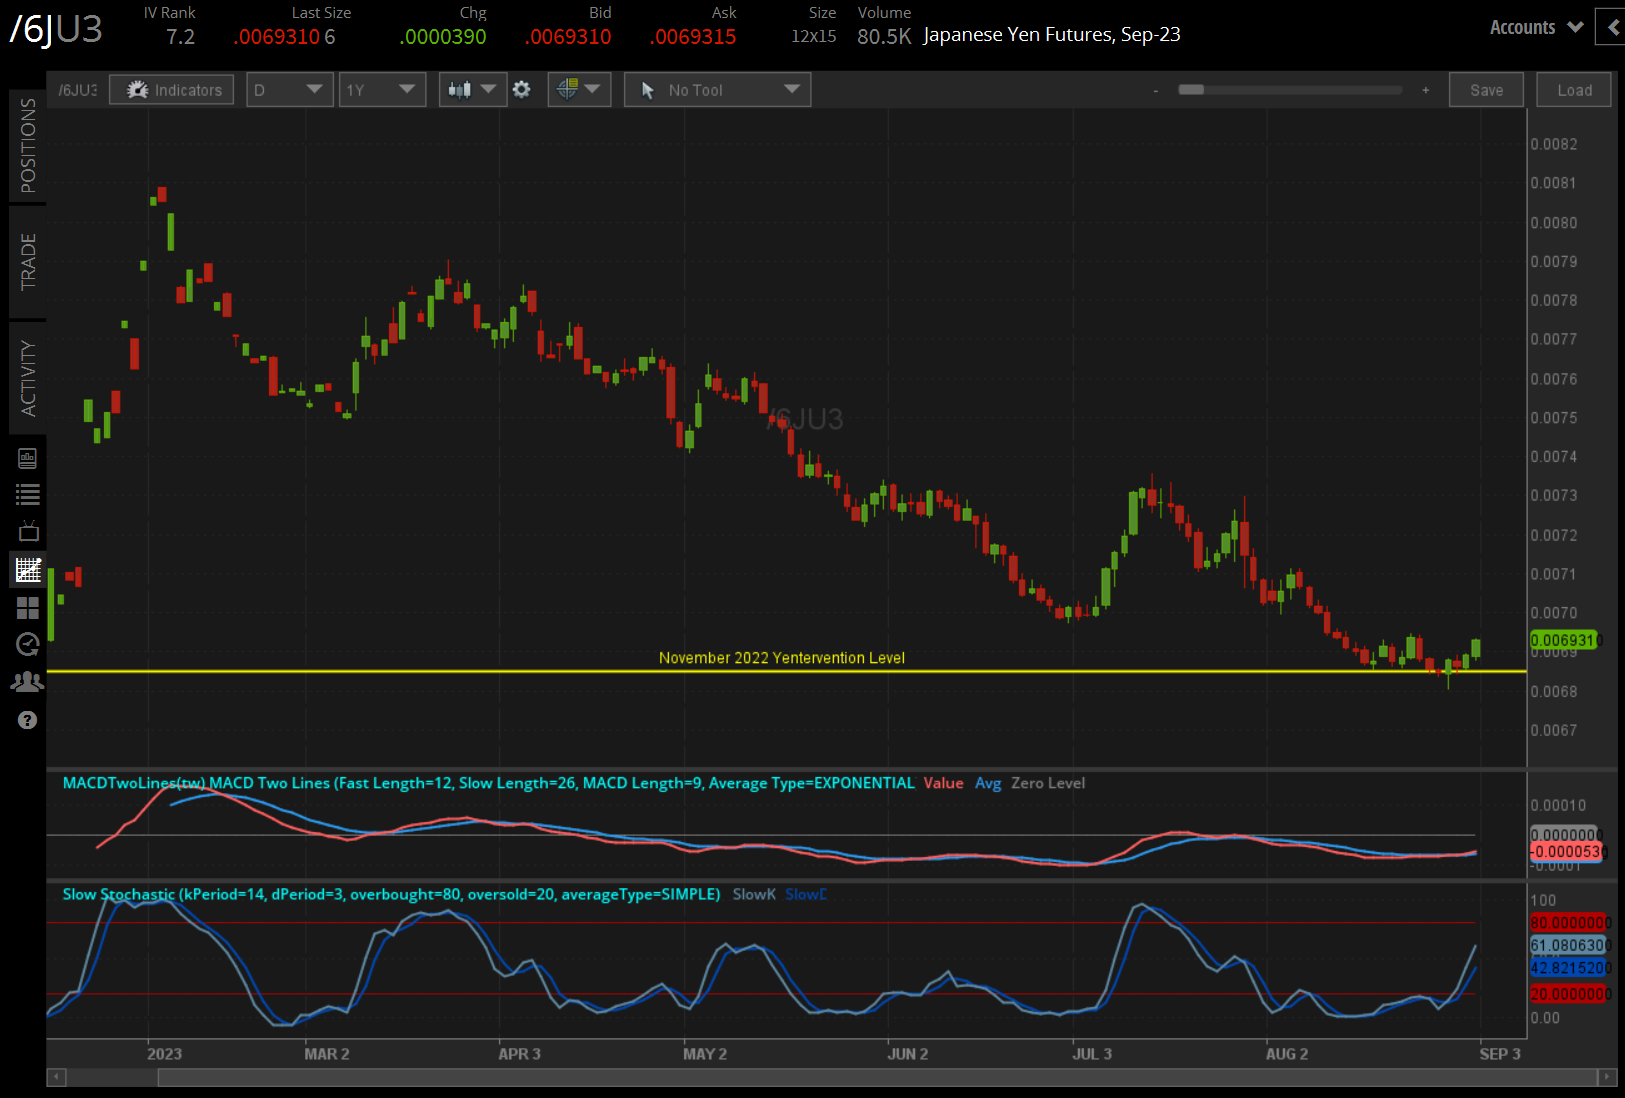
Task: Switch to the TRADE tab
Action: [28, 262]
